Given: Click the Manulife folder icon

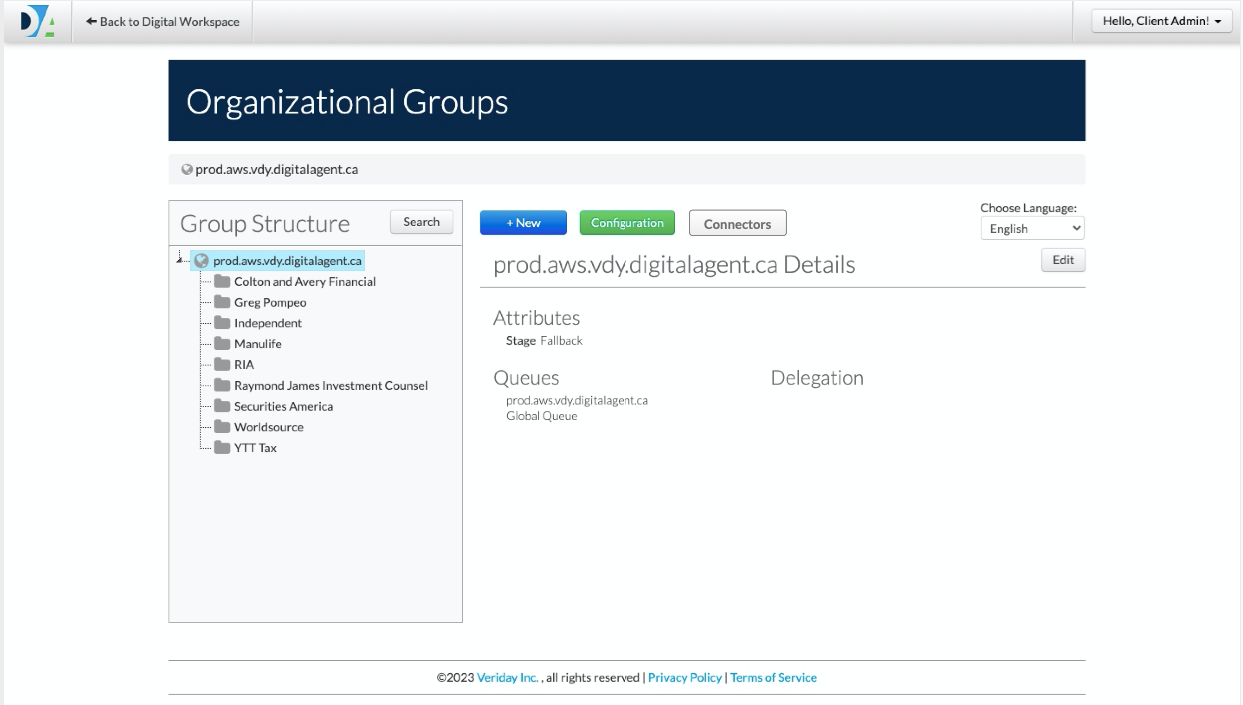Looking at the screenshot, I should coord(222,344).
